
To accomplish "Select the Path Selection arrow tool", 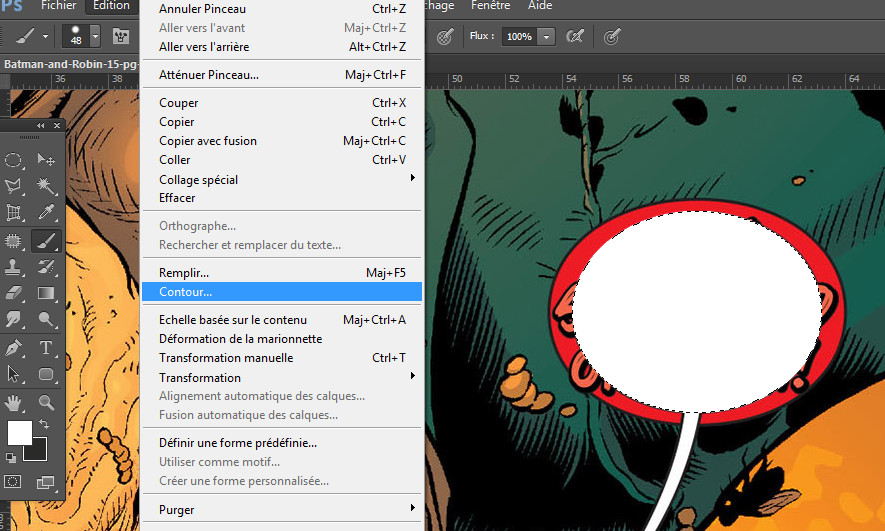I will coord(13,374).
